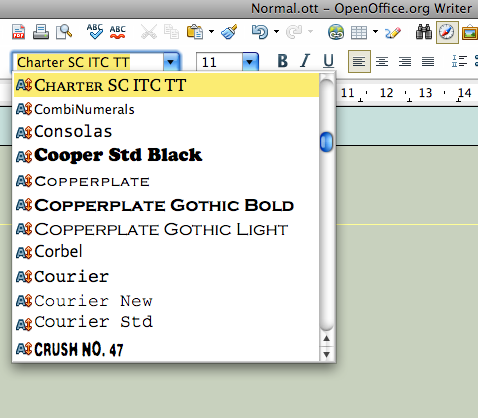The height and width of the screenshot is (418, 478).
Task: Apply Italic formatting
Action: [x=305, y=61]
